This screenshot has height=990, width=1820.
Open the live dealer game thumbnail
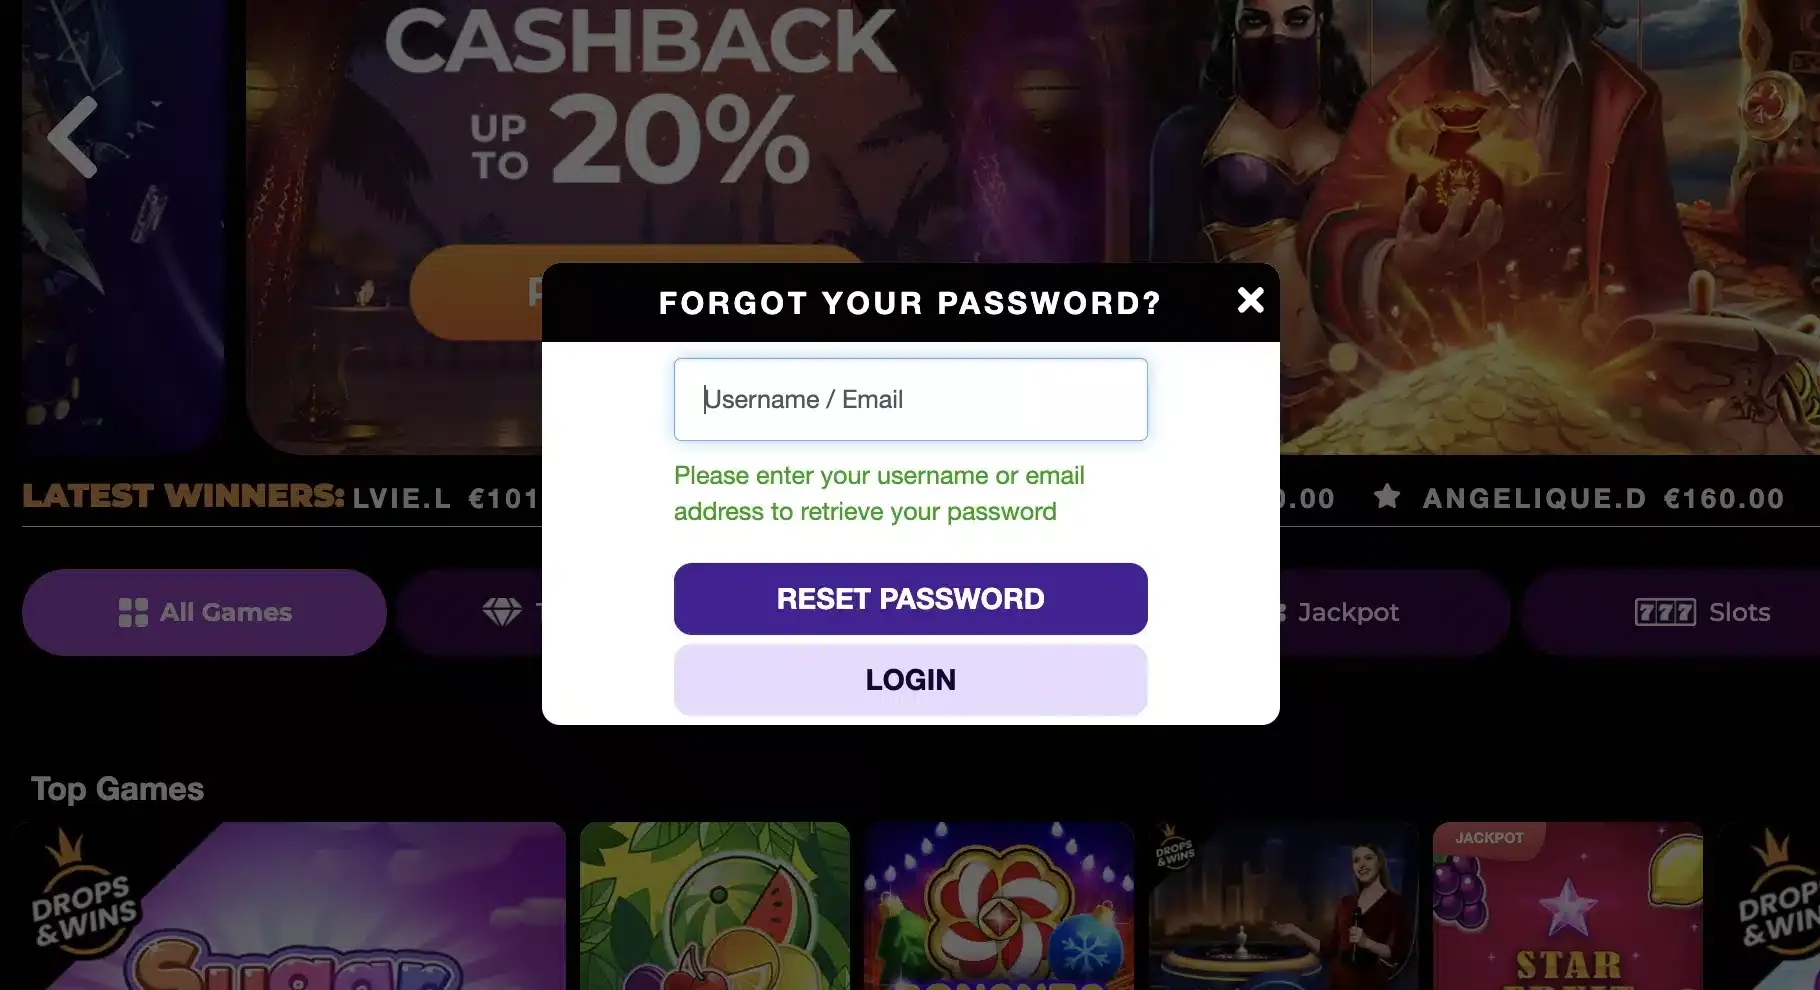(x=1284, y=906)
